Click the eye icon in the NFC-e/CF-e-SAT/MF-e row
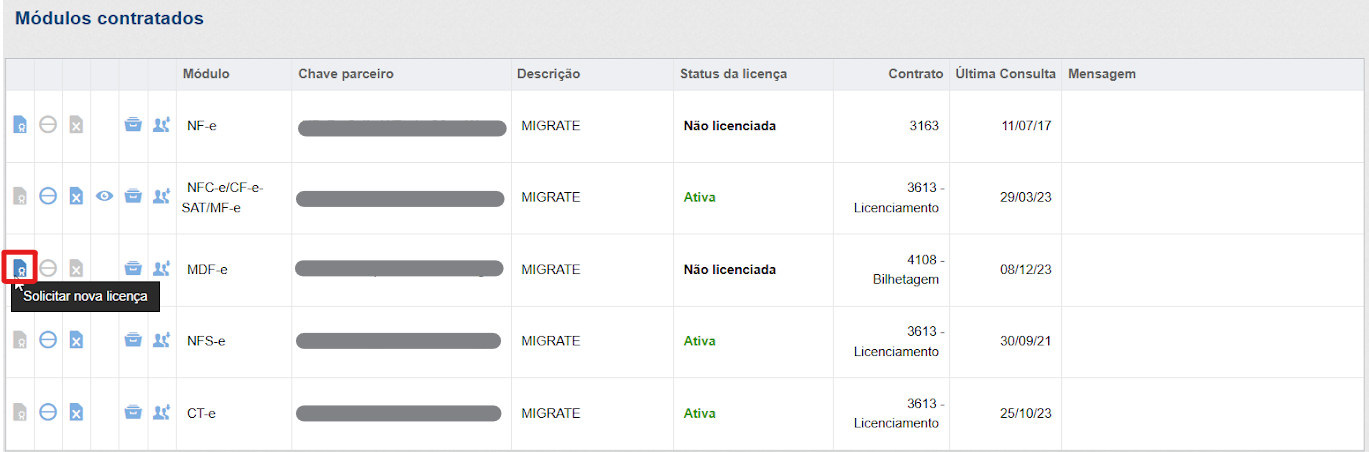This screenshot has width=1369, height=452. click(104, 197)
